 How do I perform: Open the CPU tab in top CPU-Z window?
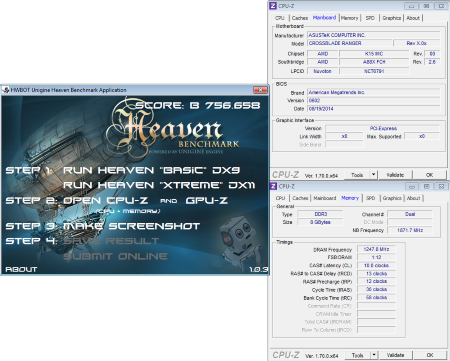click(280, 18)
